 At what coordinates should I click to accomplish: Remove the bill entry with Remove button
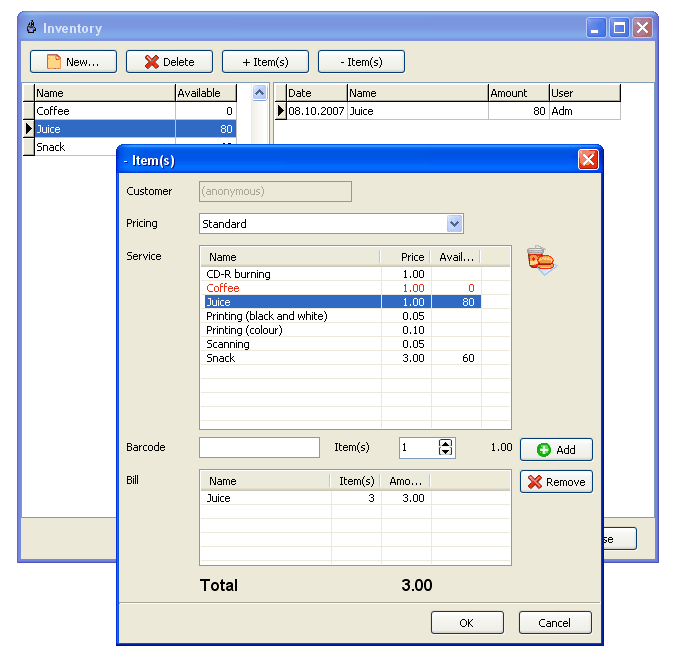[x=556, y=482]
